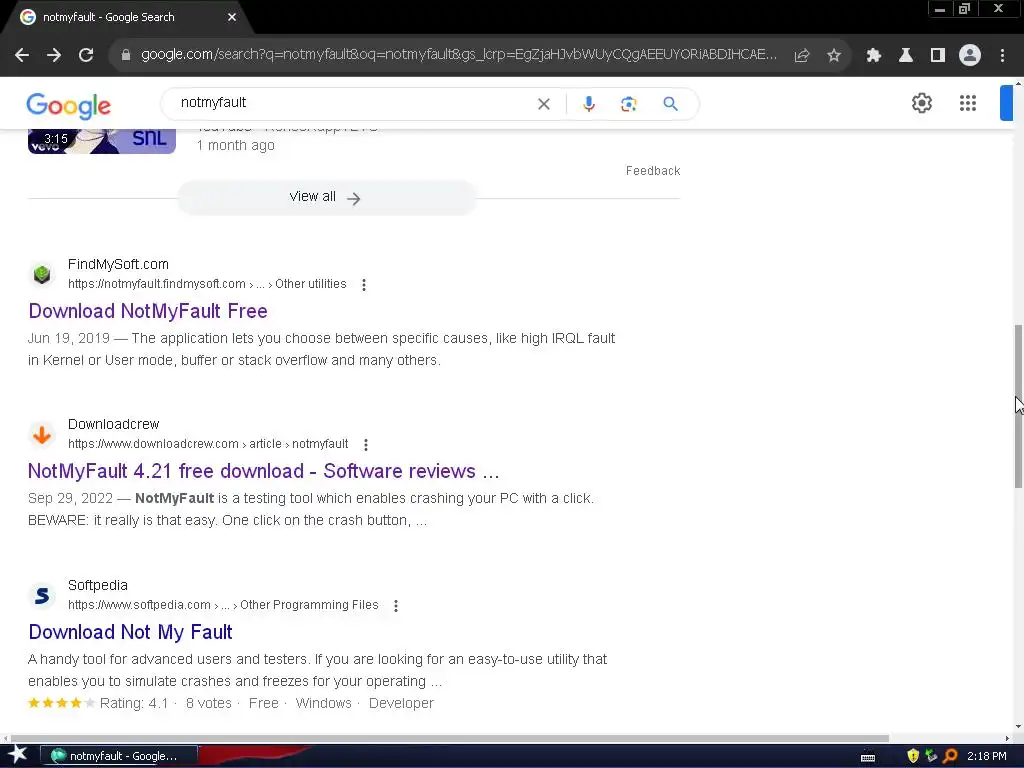Search by image with the Lens icon
Image resolution: width=1024 pixels, height=768 pixels.
click(629, 104)
